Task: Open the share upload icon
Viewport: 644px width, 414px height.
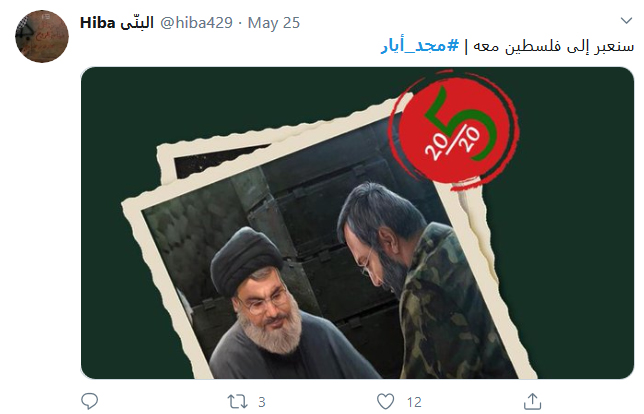Action: [532, 401]
